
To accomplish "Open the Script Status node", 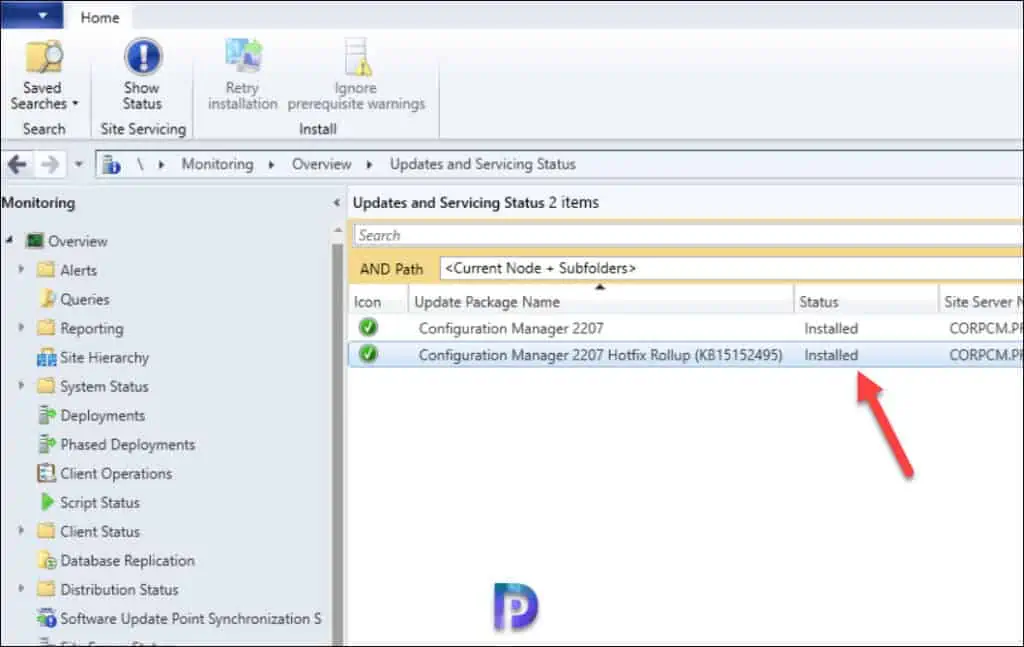I will [x=89, y=502].
